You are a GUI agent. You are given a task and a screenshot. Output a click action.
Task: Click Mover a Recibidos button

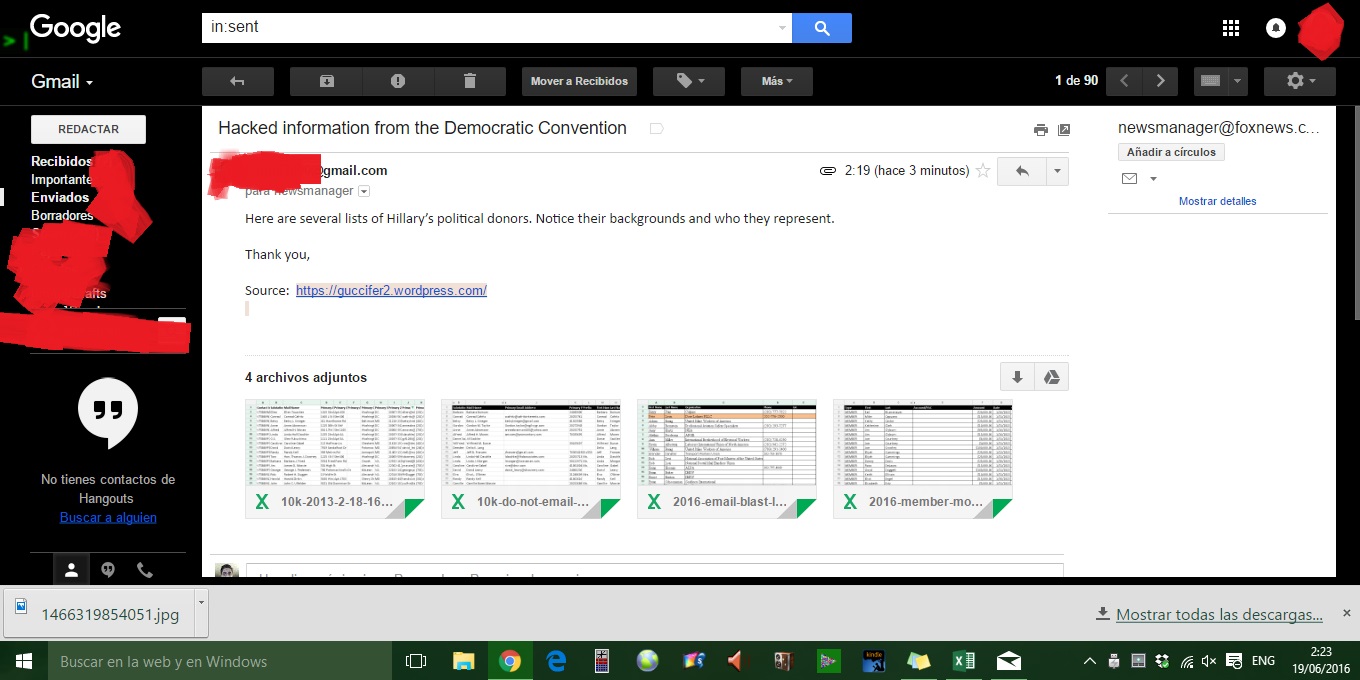pyautogui.click(x=579, y=81)
